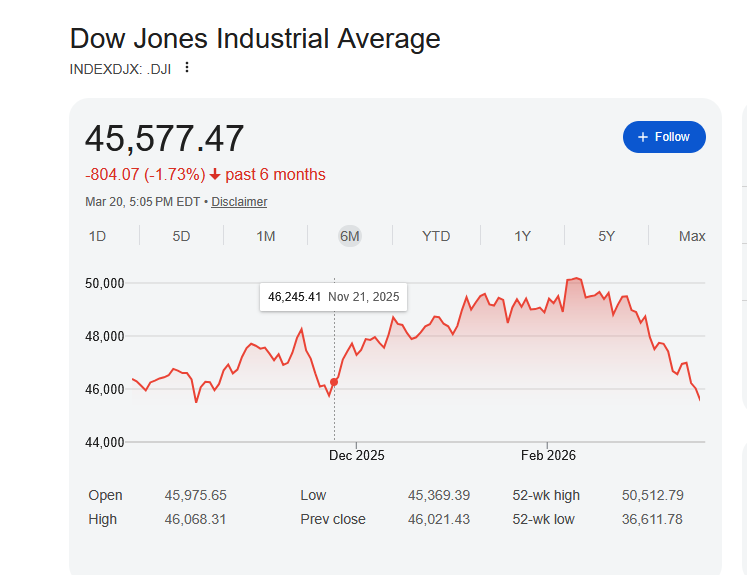Click the red down arrow indicator
This screenshot has width=747, height=575.
[x=215, y=175]
